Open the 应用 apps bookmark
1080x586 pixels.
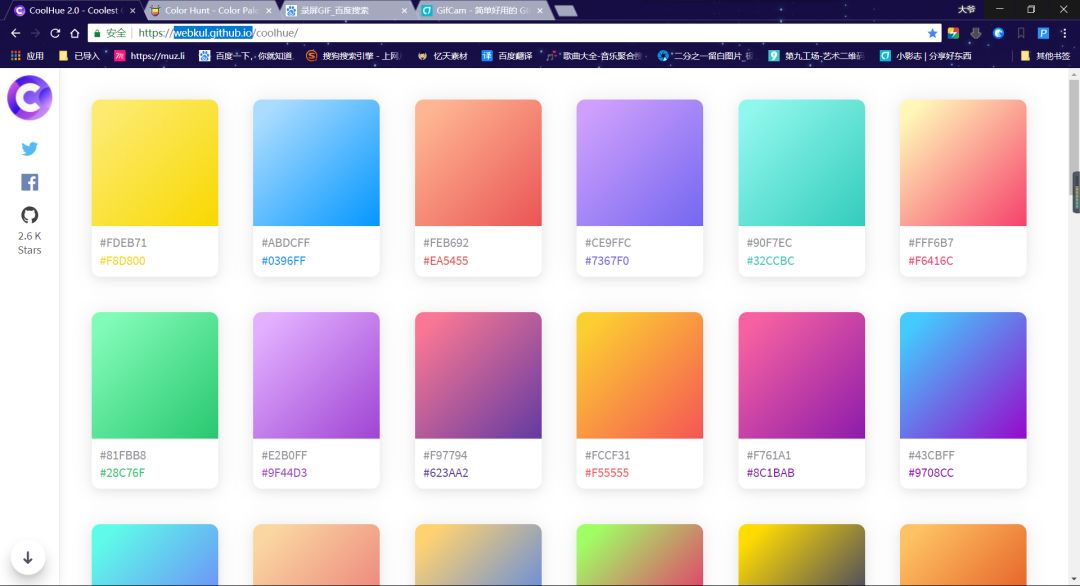[x=27, y=56]
